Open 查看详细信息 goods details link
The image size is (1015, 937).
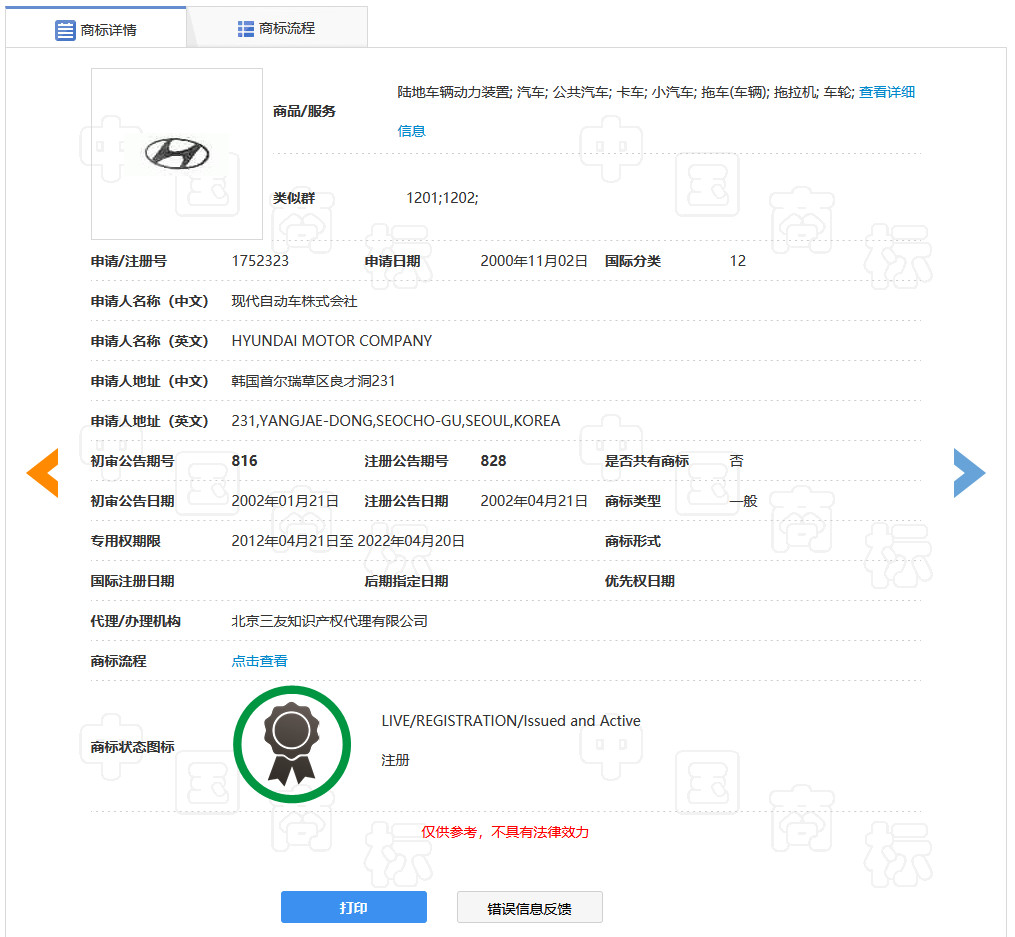[x=886, y=92]
